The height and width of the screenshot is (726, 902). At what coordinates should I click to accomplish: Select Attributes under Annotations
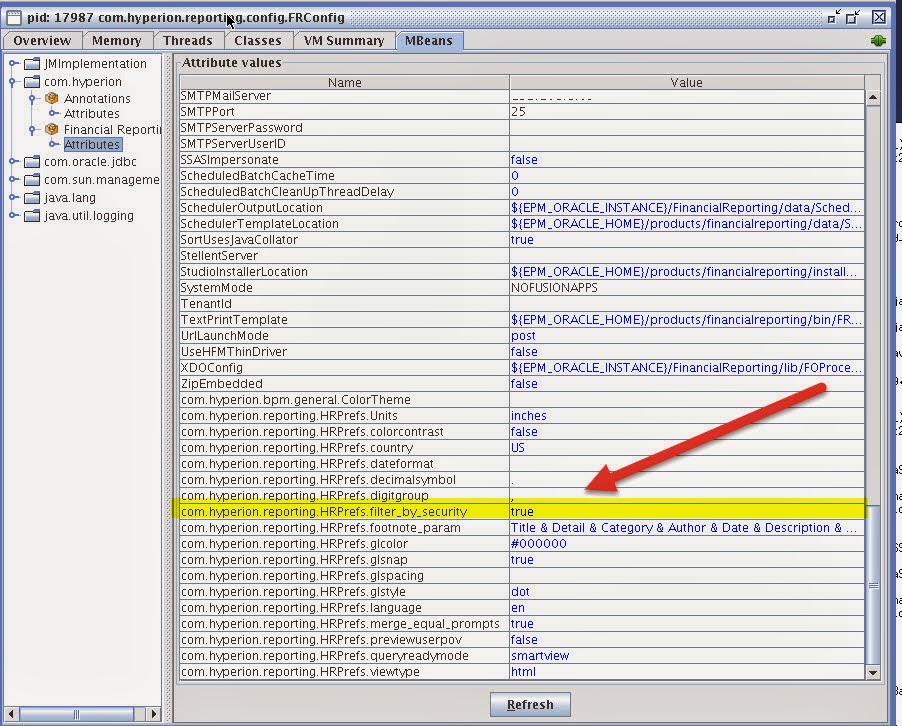pos(91,114)
